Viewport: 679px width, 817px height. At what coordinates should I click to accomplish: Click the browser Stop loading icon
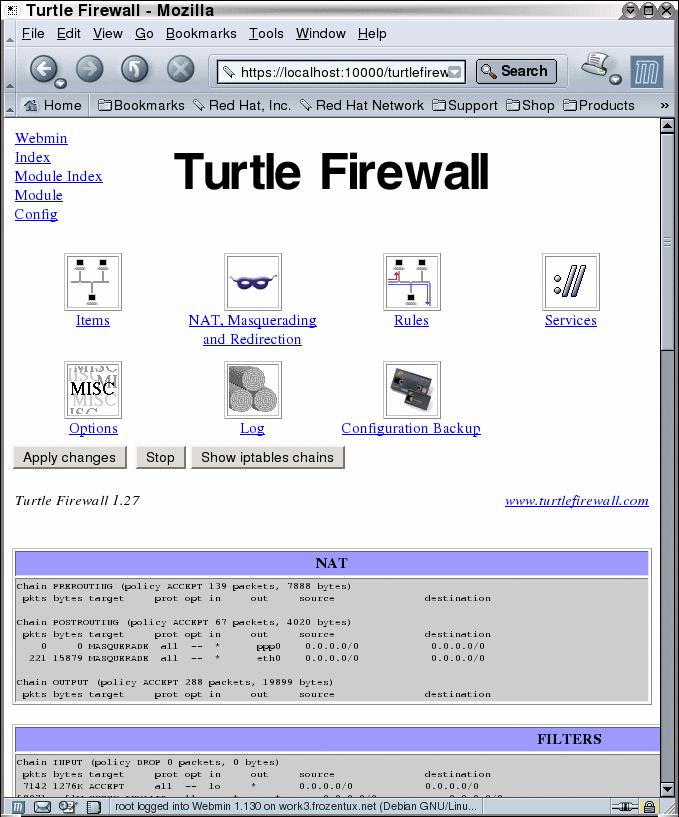180,69
